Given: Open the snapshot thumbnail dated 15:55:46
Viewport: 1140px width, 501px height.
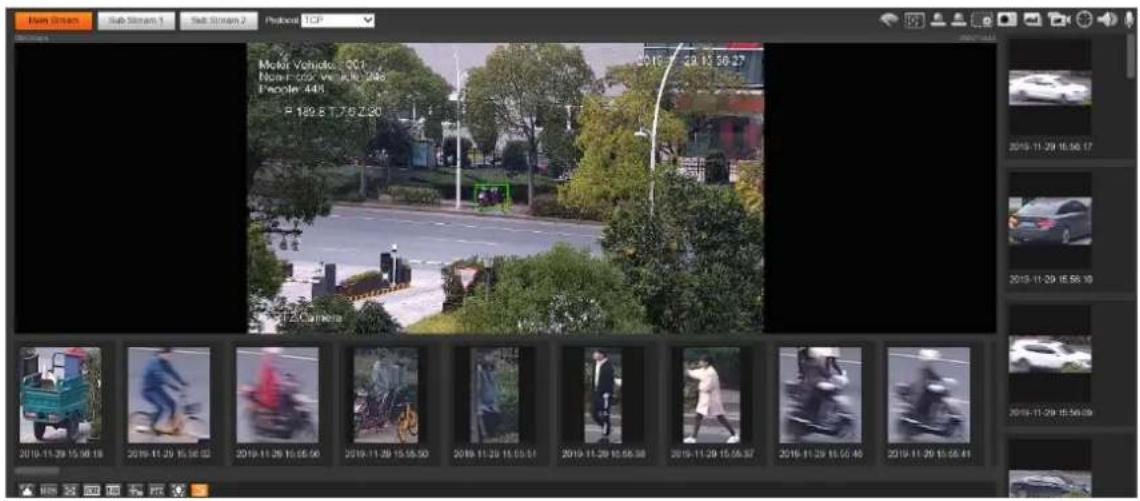Looking at the screenshot, I should (820, 395).
